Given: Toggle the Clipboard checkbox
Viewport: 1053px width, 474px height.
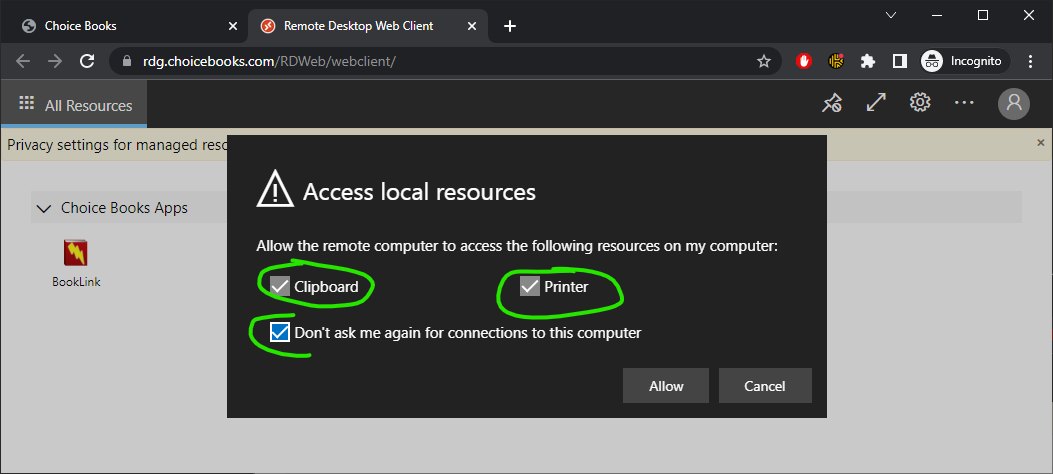Looking at the screenshot, I should (279, 287).
